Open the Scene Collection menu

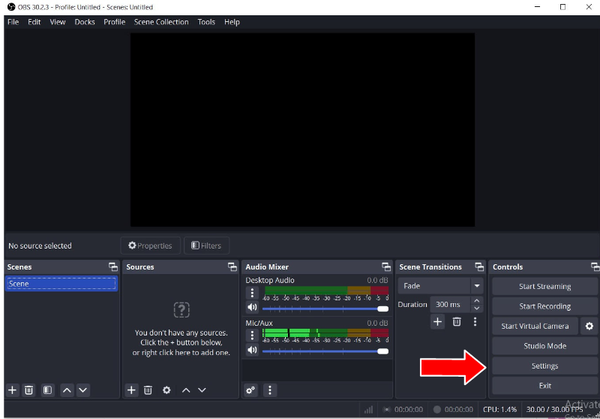point(160,22)
